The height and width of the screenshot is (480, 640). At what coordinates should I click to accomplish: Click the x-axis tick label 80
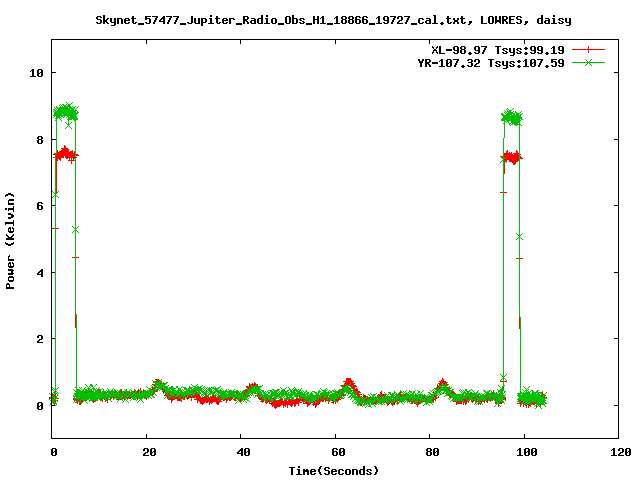pyautogui.click(x=432, y=452)
